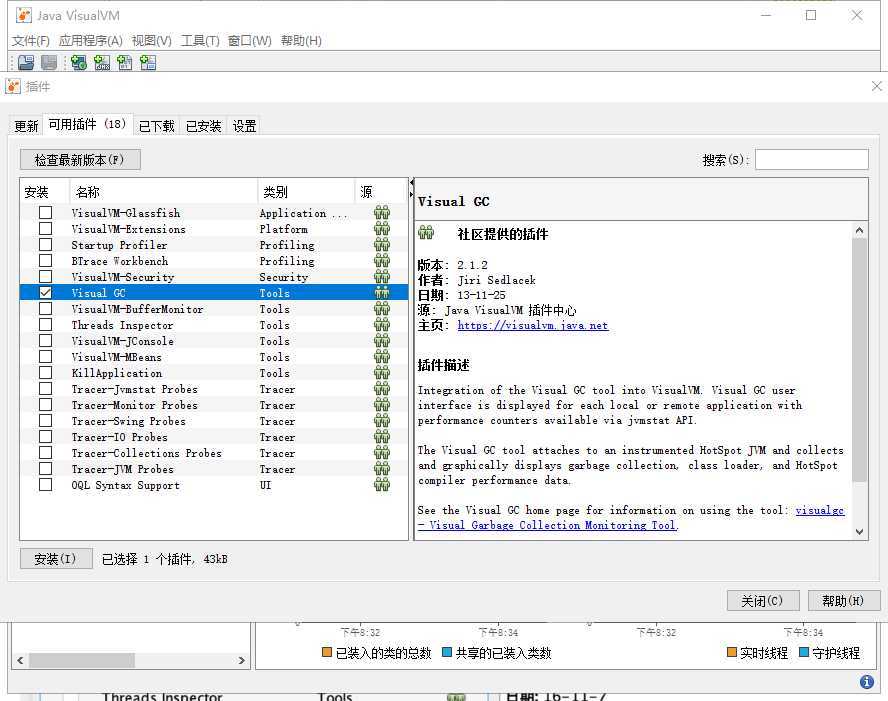Click the source icon in VisualVM-JConsole row

pos(382,341)
